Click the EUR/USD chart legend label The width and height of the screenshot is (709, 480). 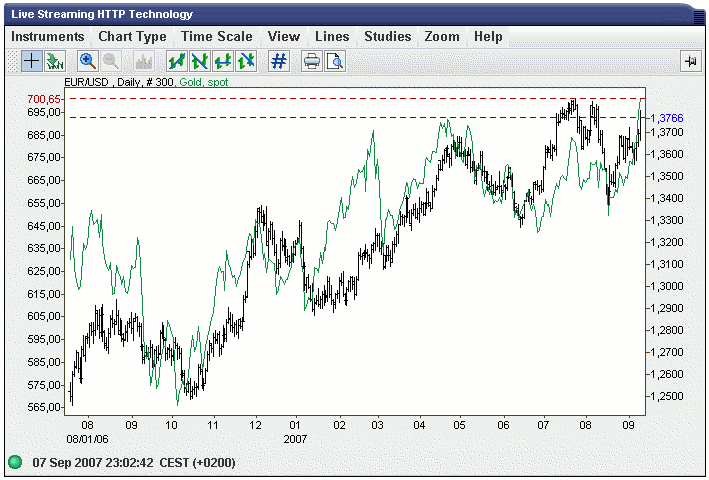86,82
